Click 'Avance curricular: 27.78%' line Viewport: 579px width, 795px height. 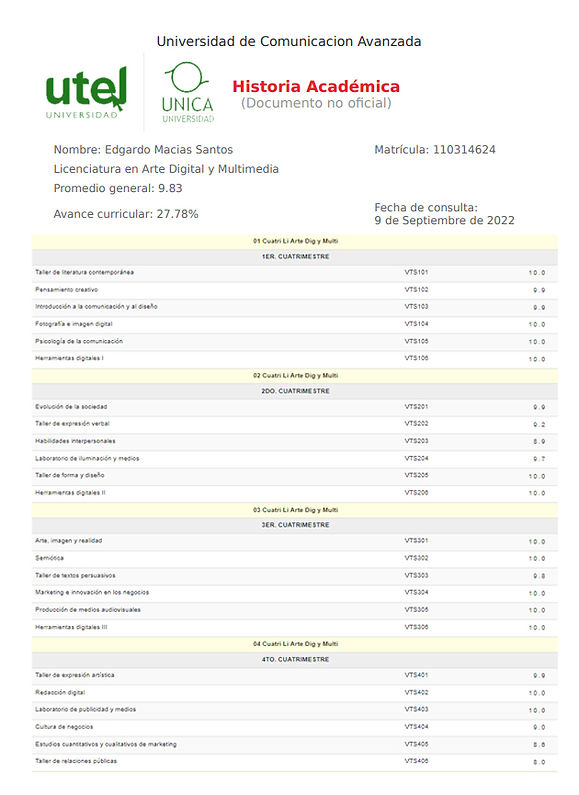point(126,214)
